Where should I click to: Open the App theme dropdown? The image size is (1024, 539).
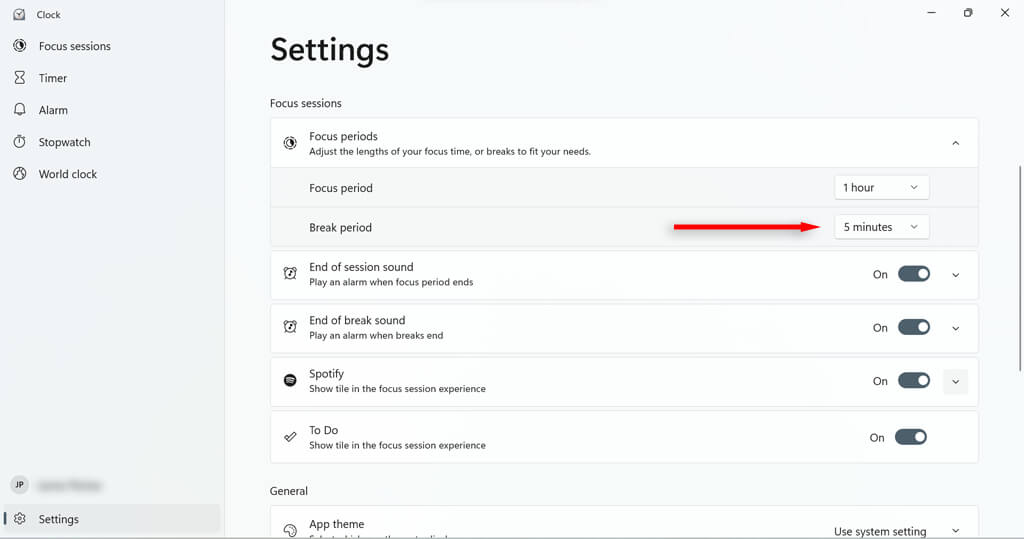click(x=896, y=531)
